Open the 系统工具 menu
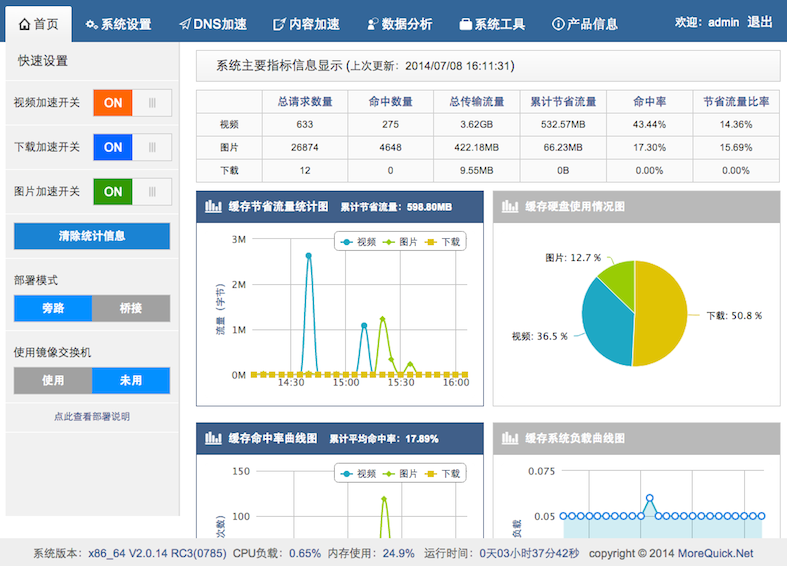The height and width of the screenshot is (566, 787). pyautogui.click(x=492, y=24)
